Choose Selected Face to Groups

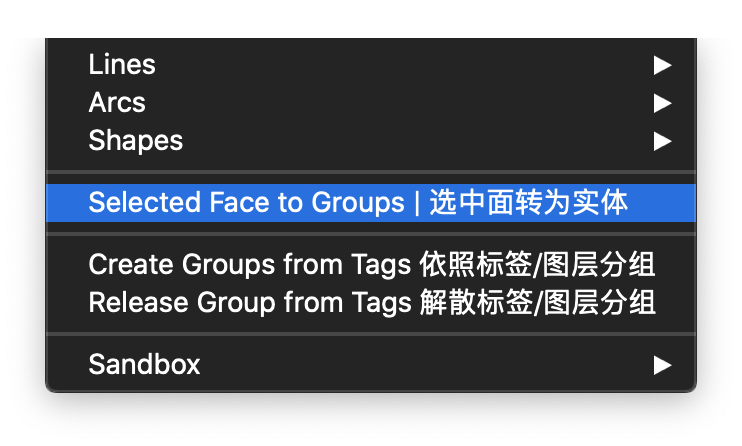pyautogui.click(x=371, y=203)
